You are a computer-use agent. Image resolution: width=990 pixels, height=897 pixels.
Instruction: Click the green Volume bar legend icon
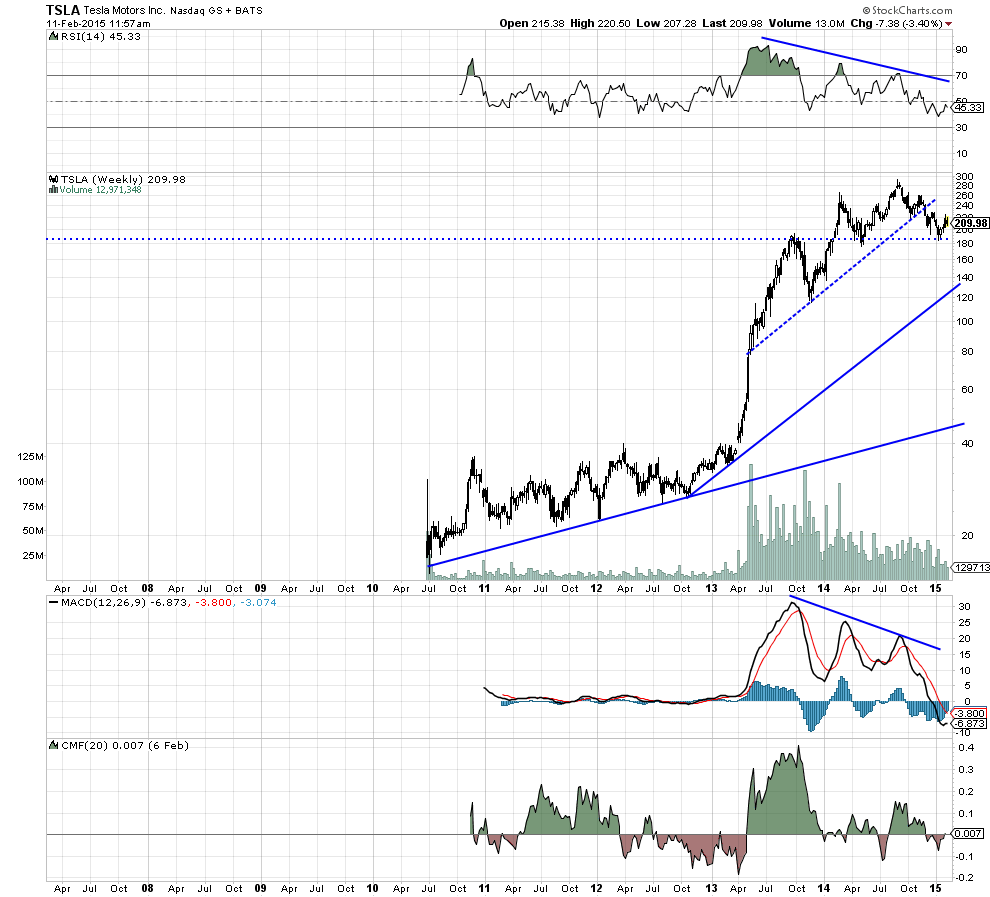pos(54,189)
